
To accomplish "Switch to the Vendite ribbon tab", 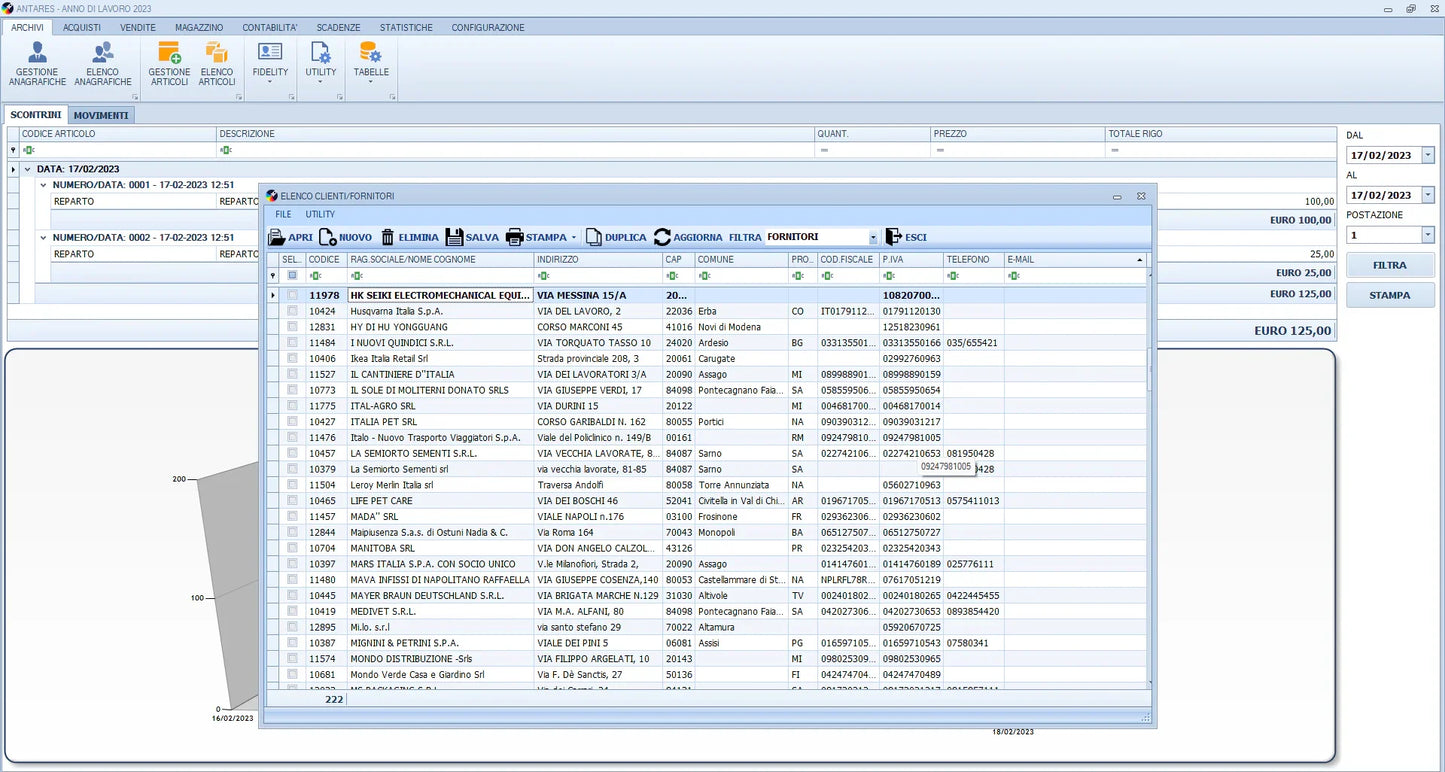I will pyautogui.click(x=138, y=27).
